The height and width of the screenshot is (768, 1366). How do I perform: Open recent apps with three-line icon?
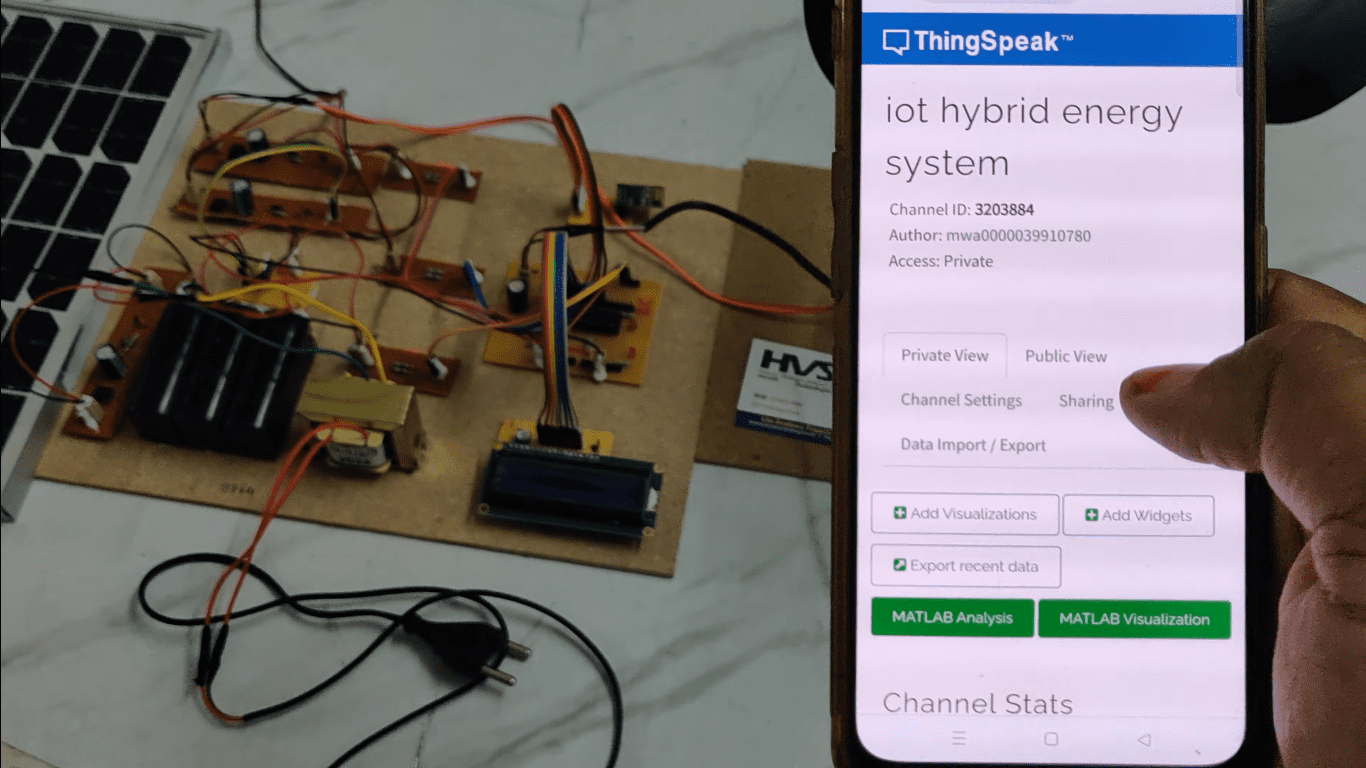click(959, 739)
